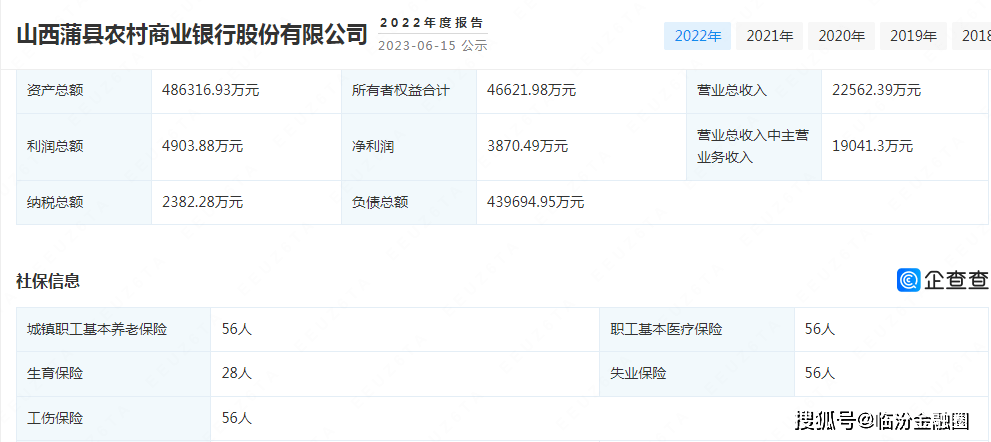Click company name 山西蒲县农村商业银行股份有限公司
The width and height of the screenshot is (991, 442).
192,35
